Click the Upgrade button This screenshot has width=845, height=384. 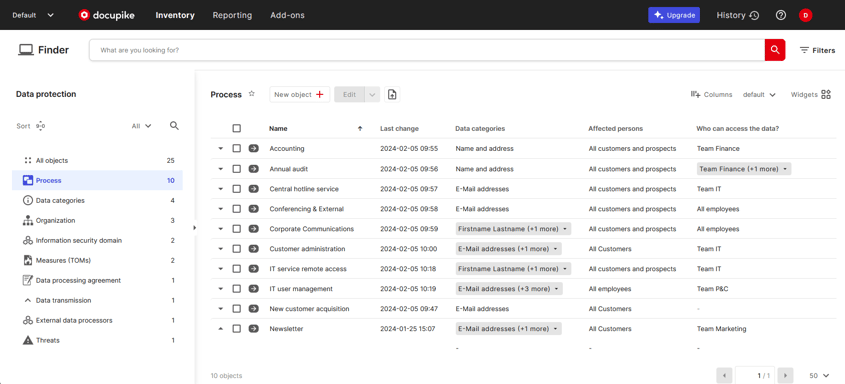(674, 15)
